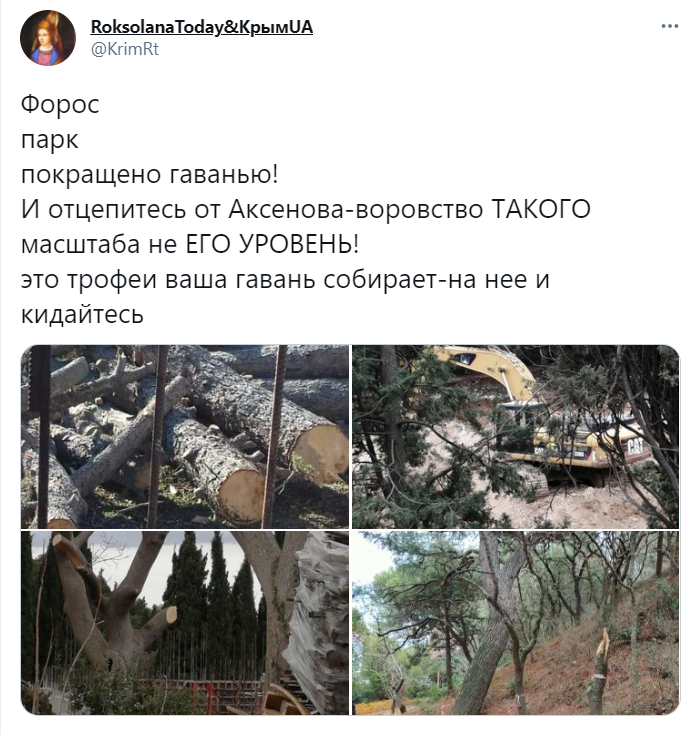
Task: View the forest slope broken tree photo
Action: click(x=515, y=623)
